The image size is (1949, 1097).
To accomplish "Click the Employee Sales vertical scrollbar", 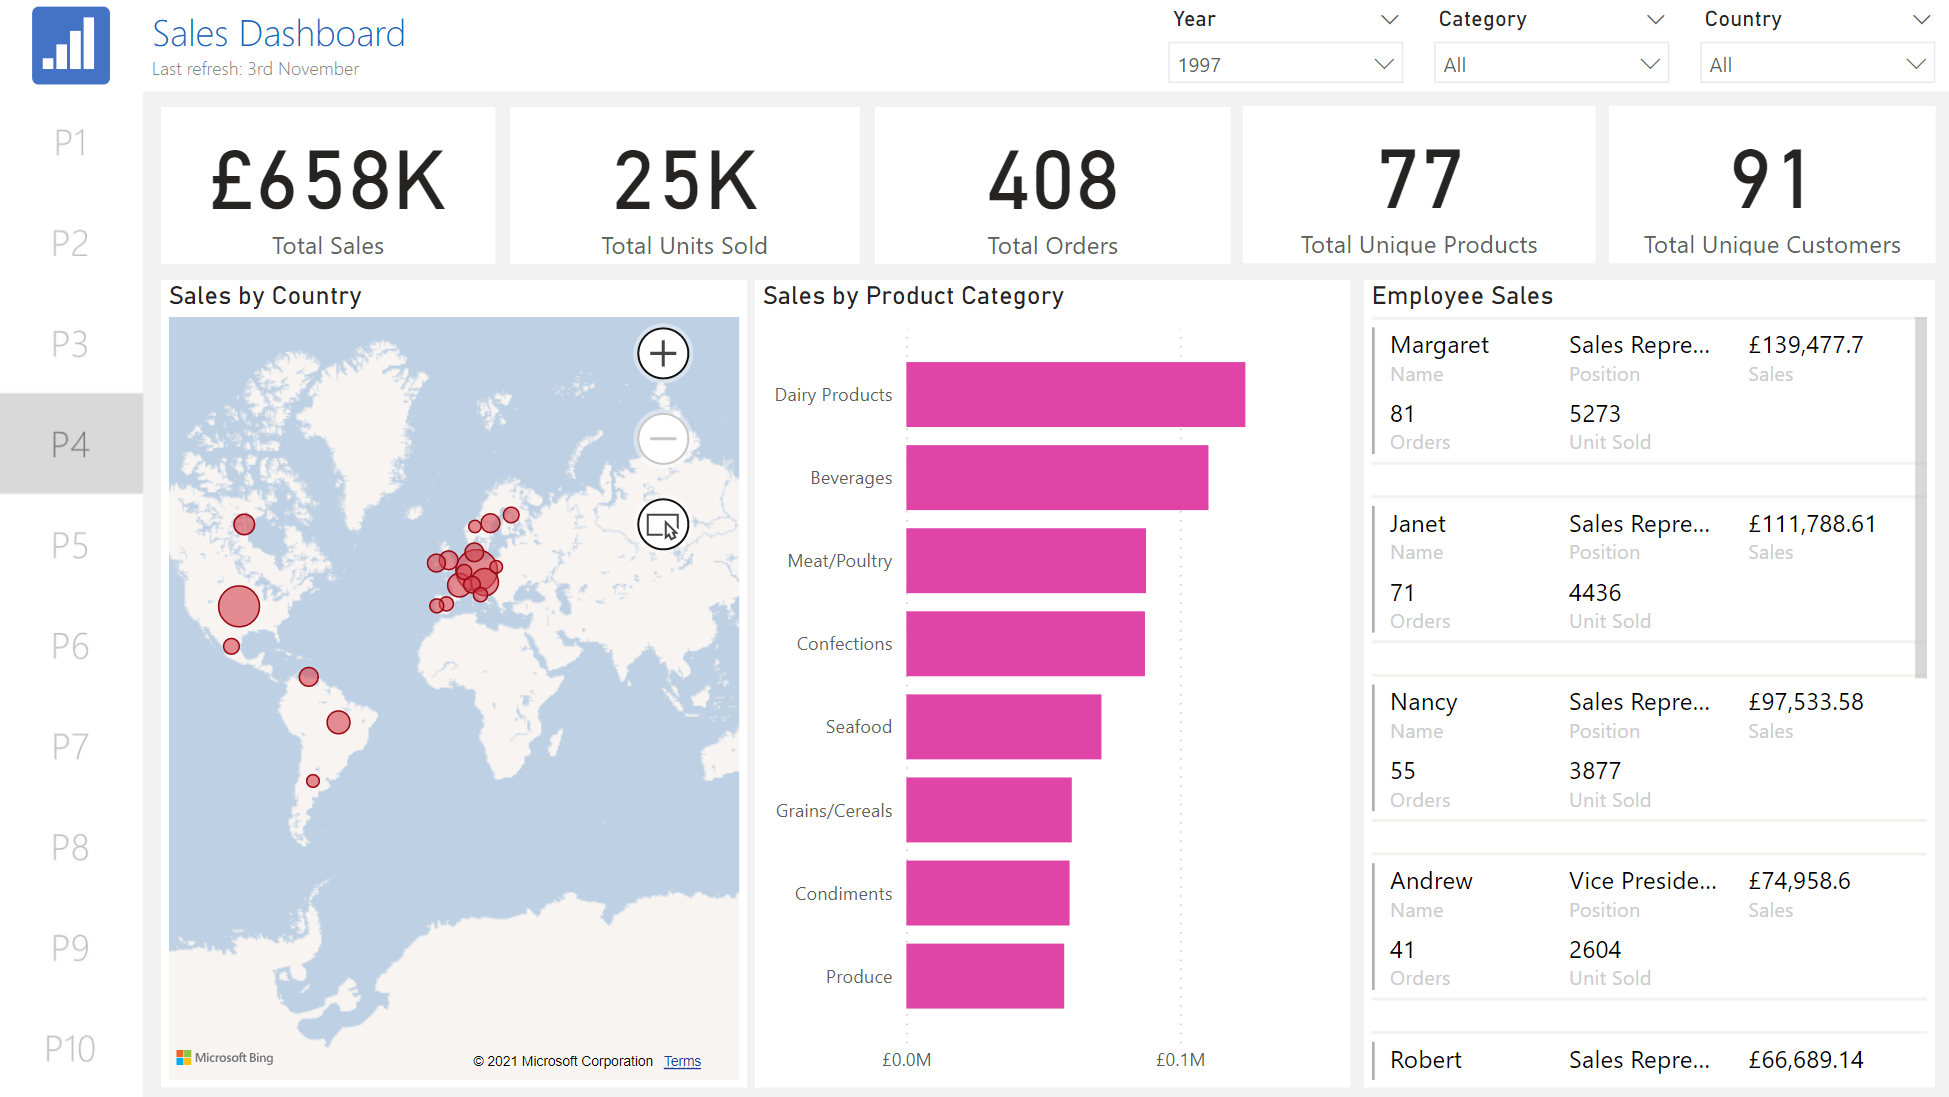I will pos(1920,497).
